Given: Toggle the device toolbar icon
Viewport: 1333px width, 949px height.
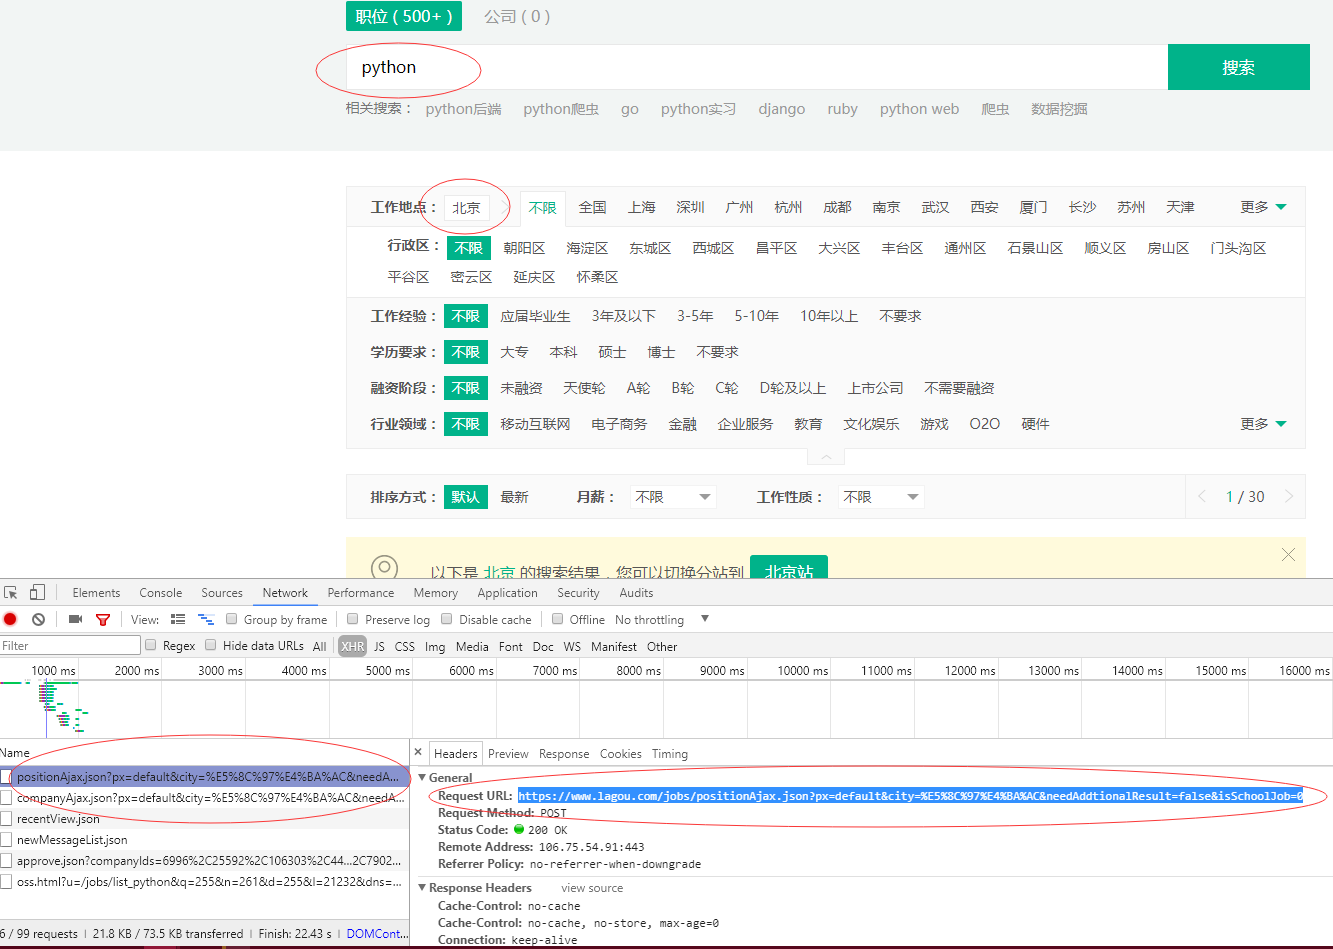Looking at the screenshot, I should [x=37, y=593].
